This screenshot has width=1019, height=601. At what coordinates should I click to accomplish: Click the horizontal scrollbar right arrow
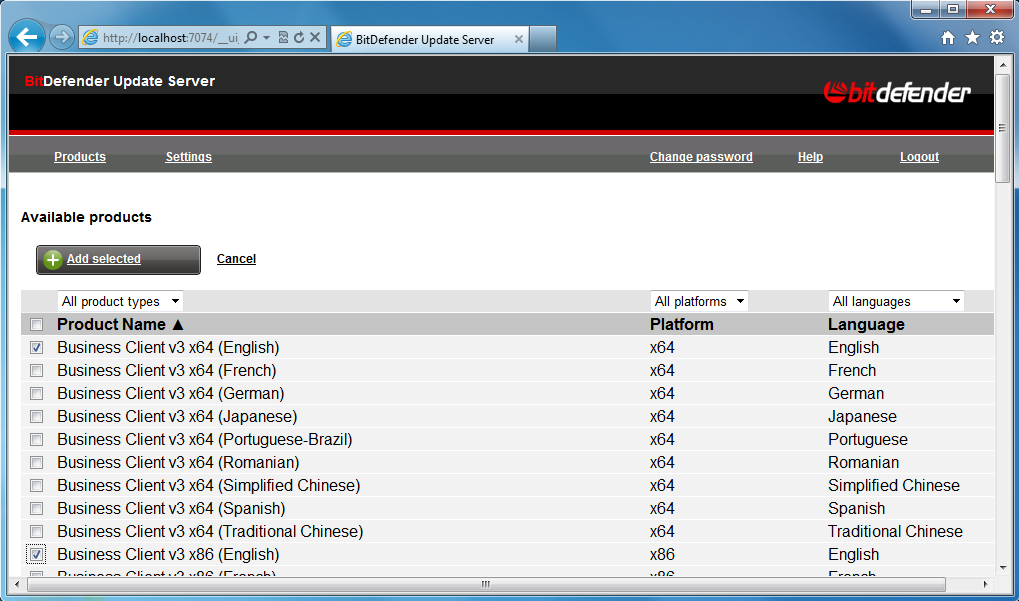985,584
